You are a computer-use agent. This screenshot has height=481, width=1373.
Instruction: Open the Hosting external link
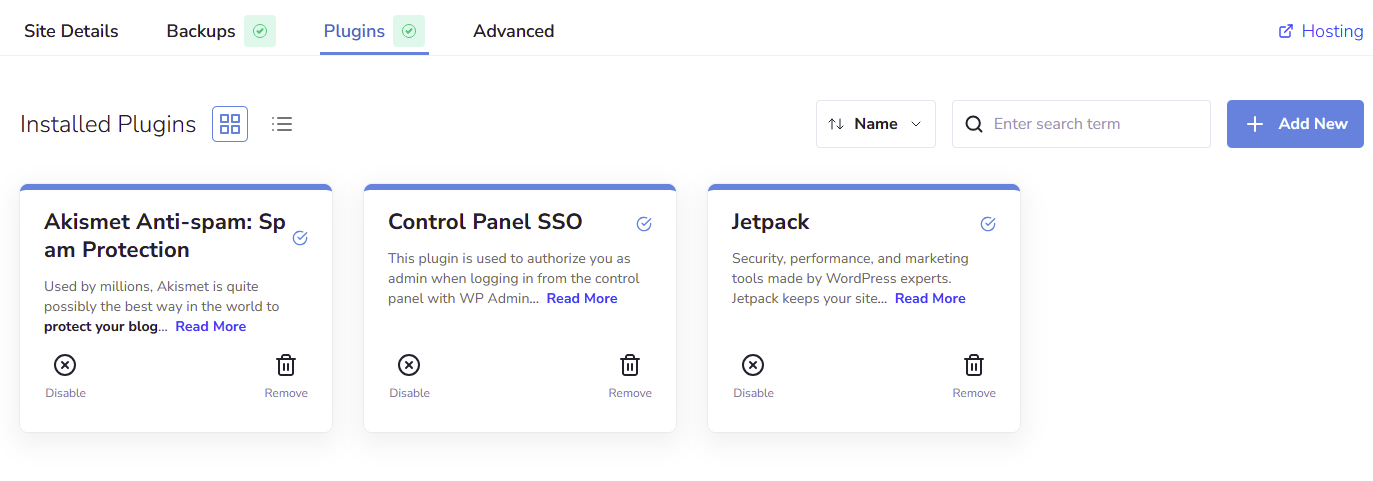pyautogui.click(x=1321, y=31)
